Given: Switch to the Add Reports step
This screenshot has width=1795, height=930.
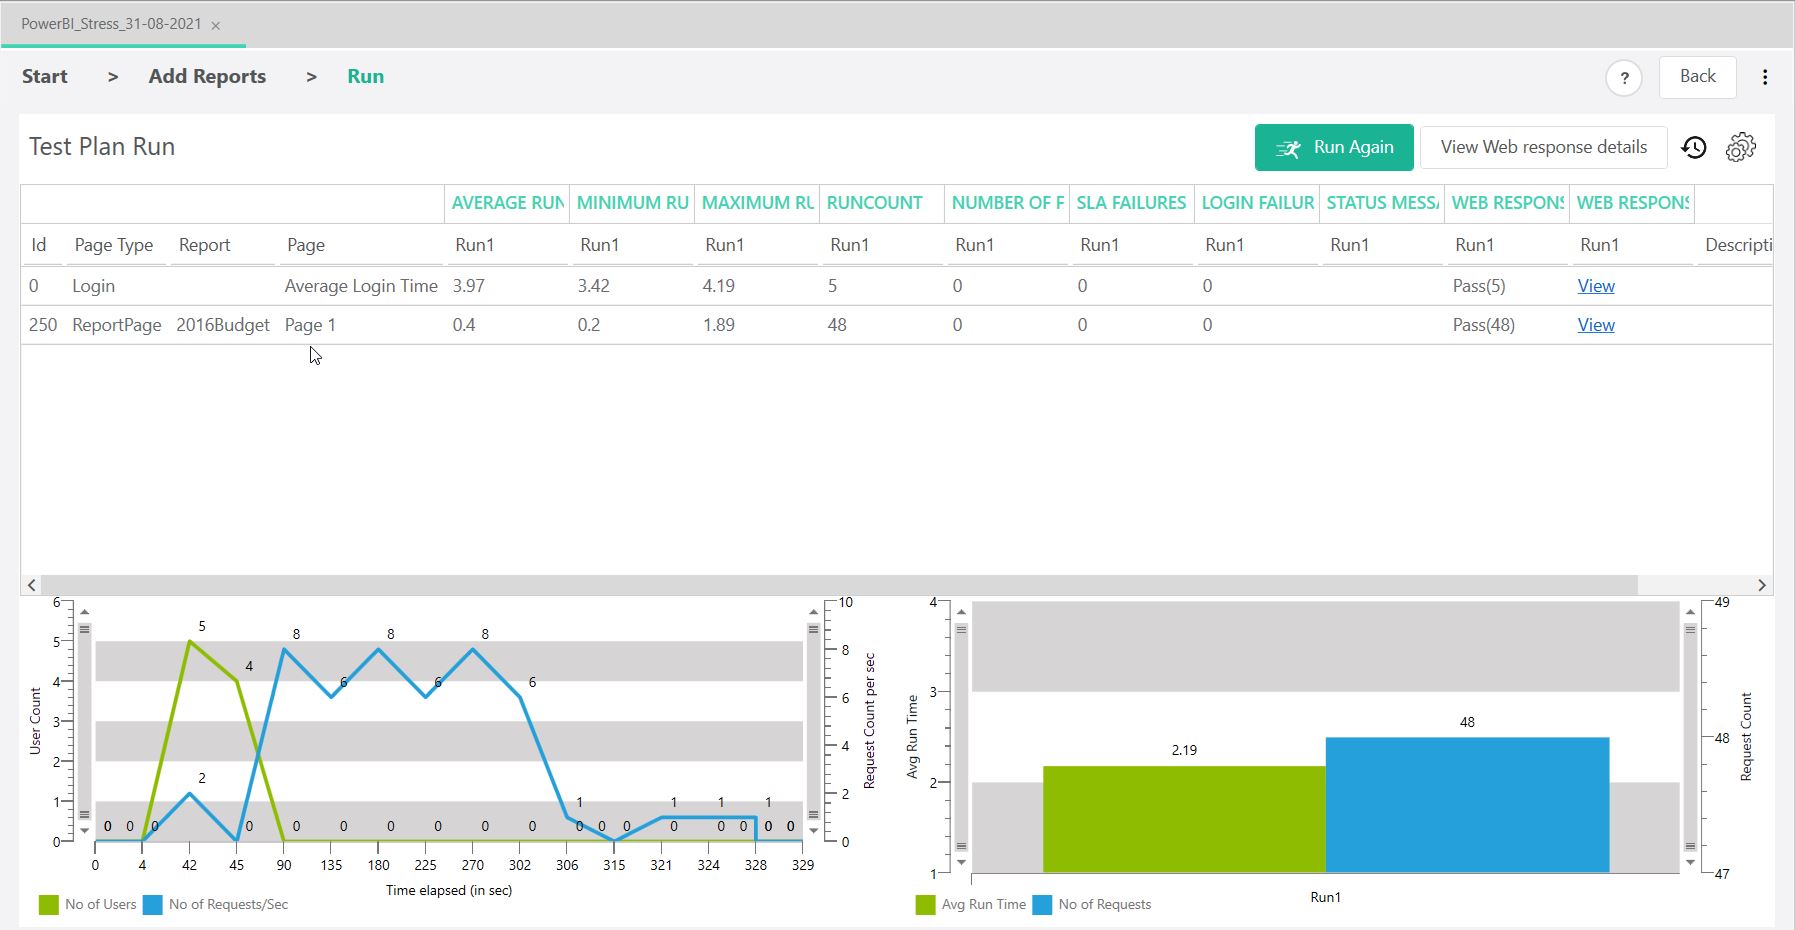Looking at the screenshot, I should pyautogui.click(x=207, y=77).
